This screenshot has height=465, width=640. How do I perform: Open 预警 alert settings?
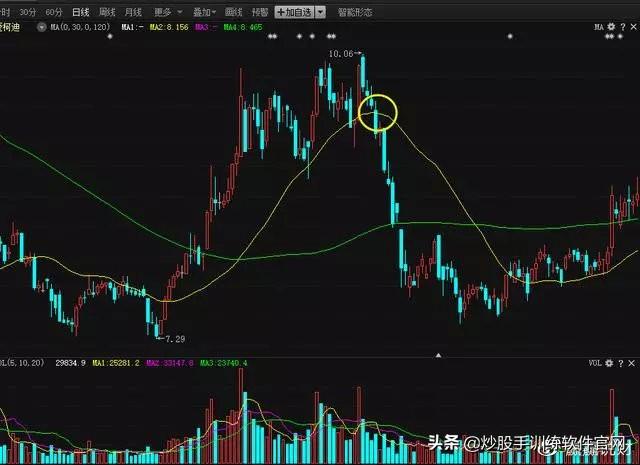coord(260,12)
